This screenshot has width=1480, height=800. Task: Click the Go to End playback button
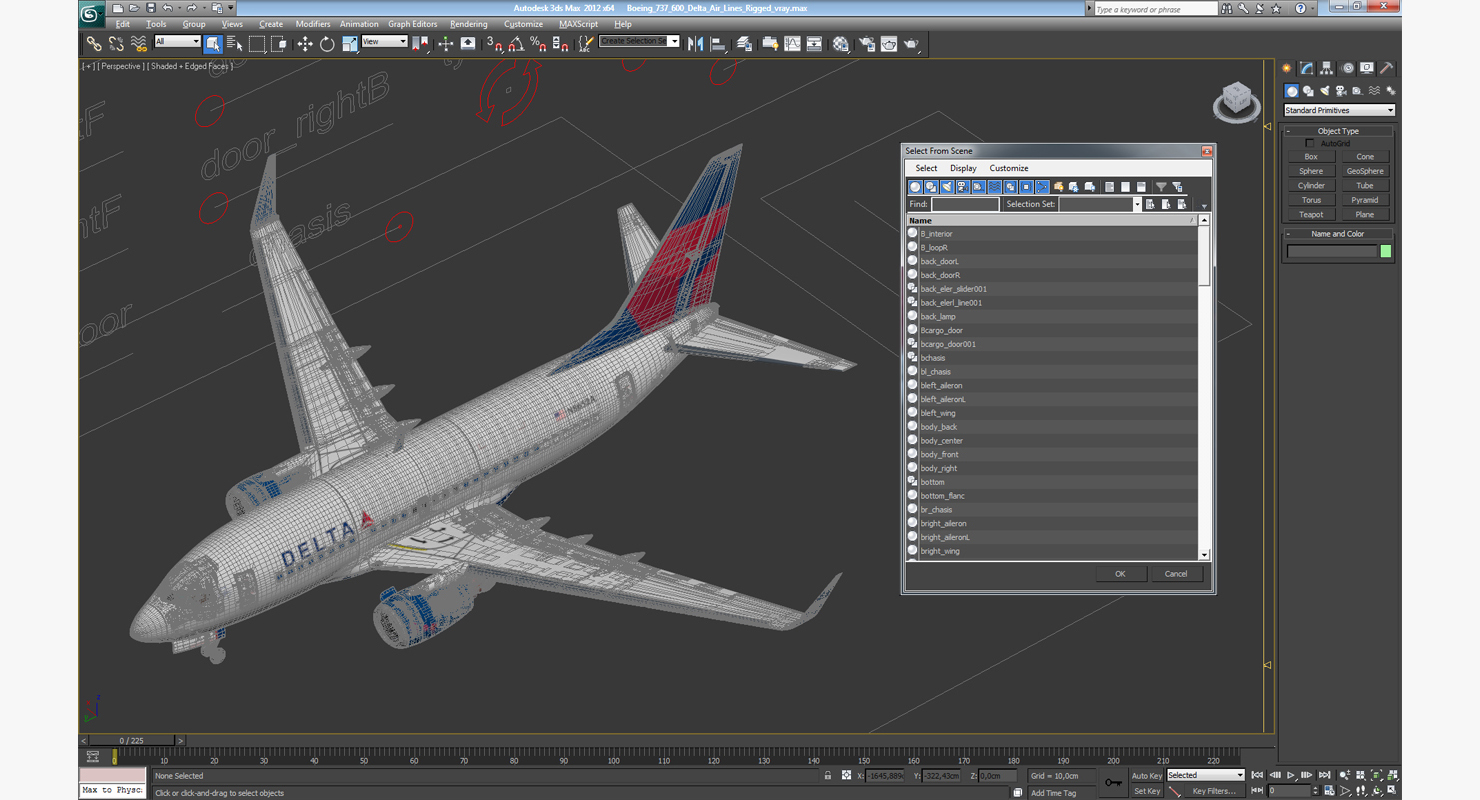[x=1324, y=775]
